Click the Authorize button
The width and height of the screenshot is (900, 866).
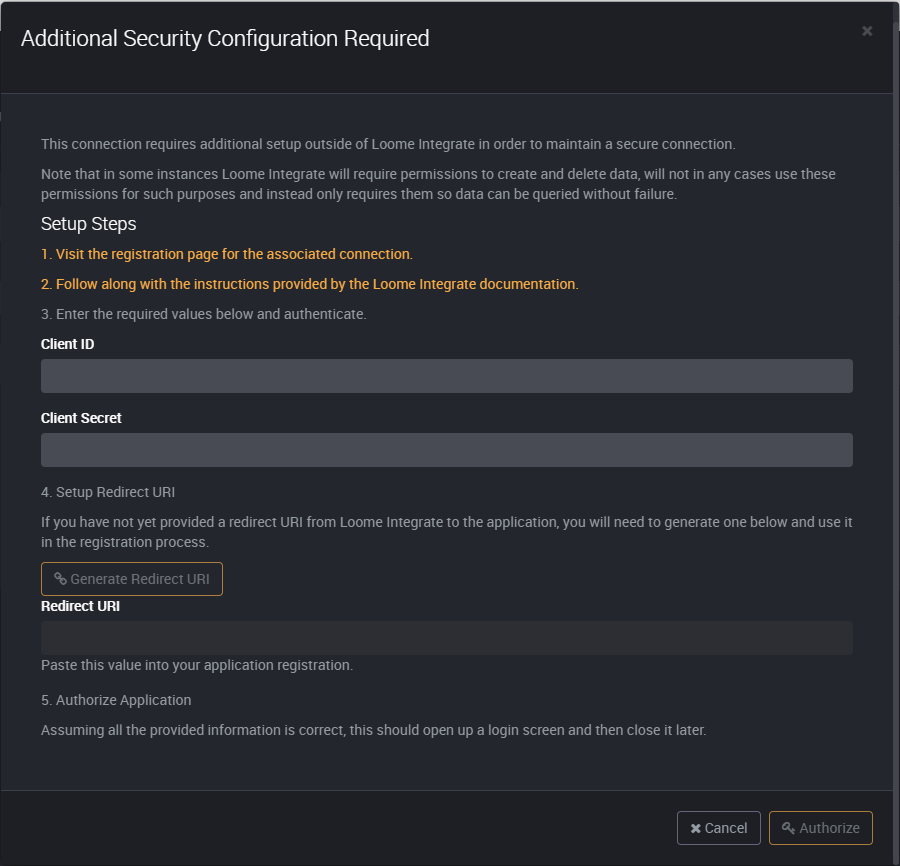(x=821, y=828)
